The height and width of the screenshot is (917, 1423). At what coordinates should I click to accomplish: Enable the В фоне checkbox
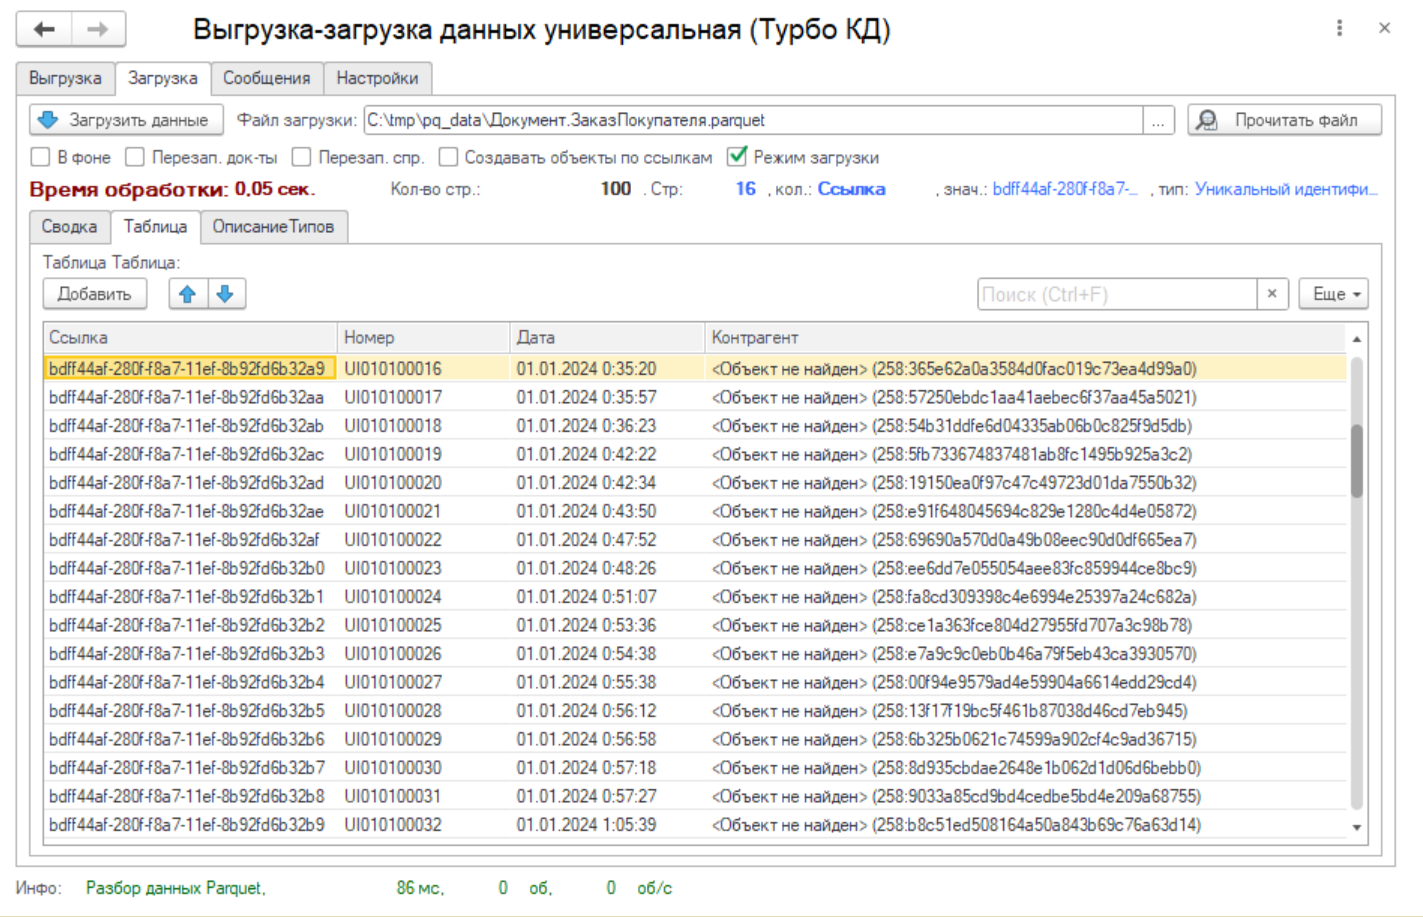tap(41, 157)
